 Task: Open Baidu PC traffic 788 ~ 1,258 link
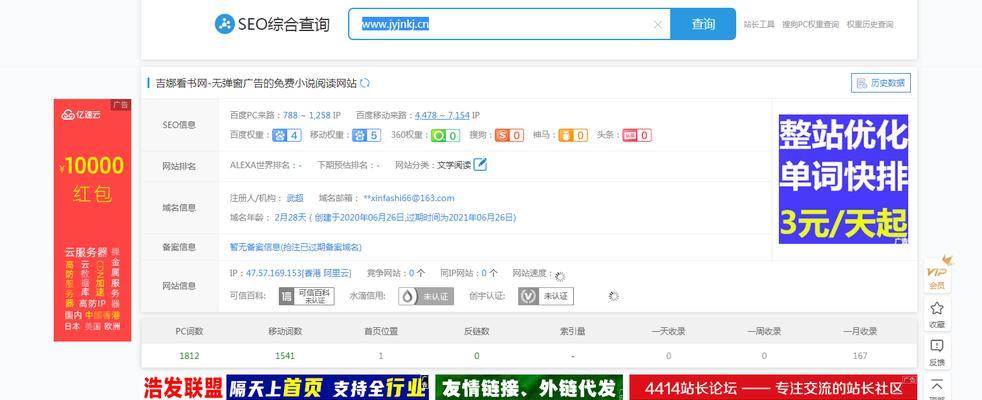tap(307, 115)
